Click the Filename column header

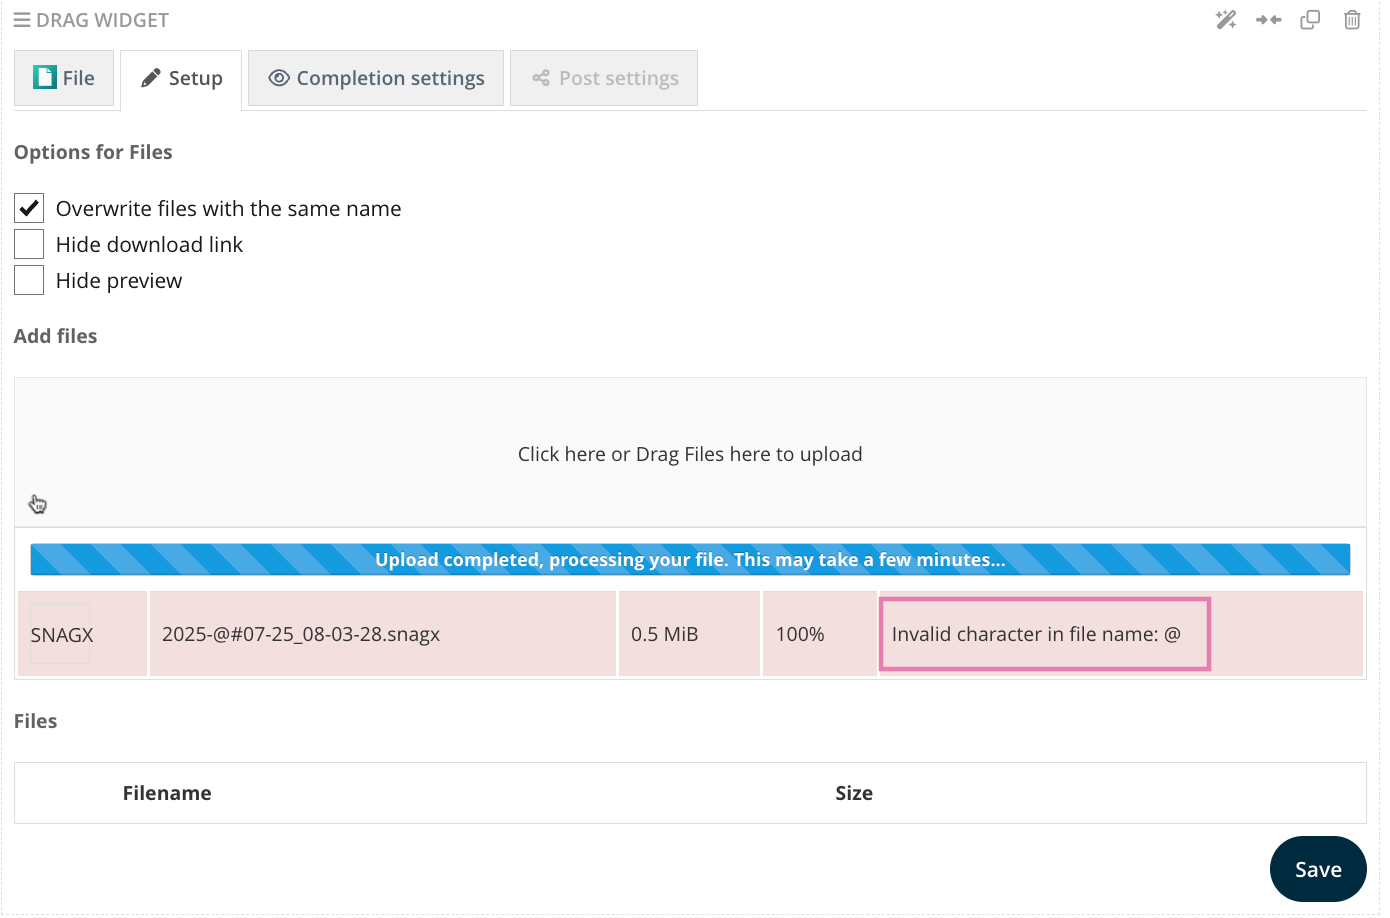pyautogui.click(x=167, y=793)
